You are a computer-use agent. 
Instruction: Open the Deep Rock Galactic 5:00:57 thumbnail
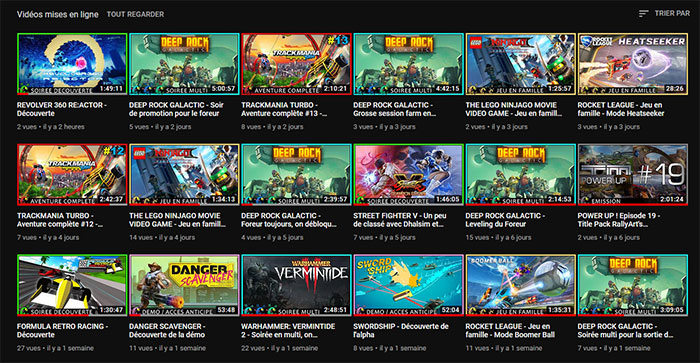(184, 64)
